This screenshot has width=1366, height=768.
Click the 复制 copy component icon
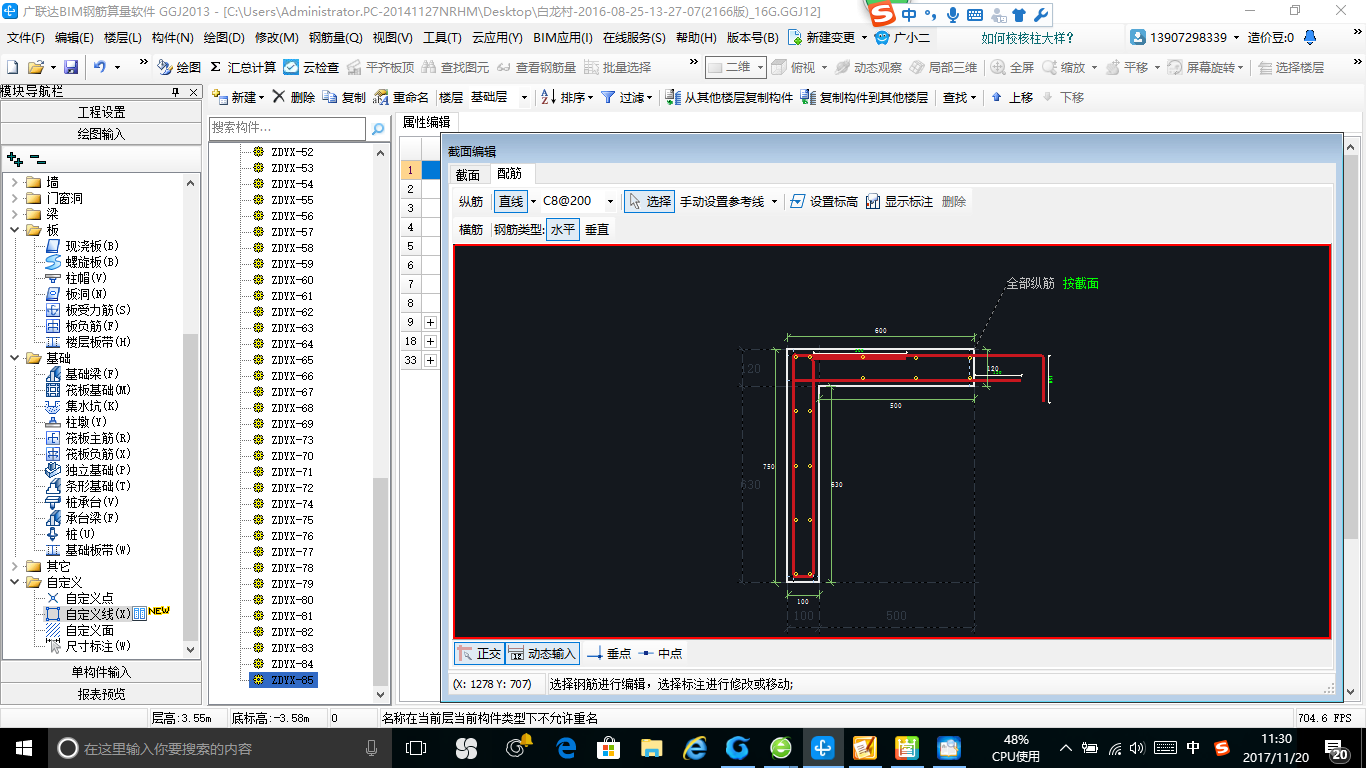pos(331,97)
